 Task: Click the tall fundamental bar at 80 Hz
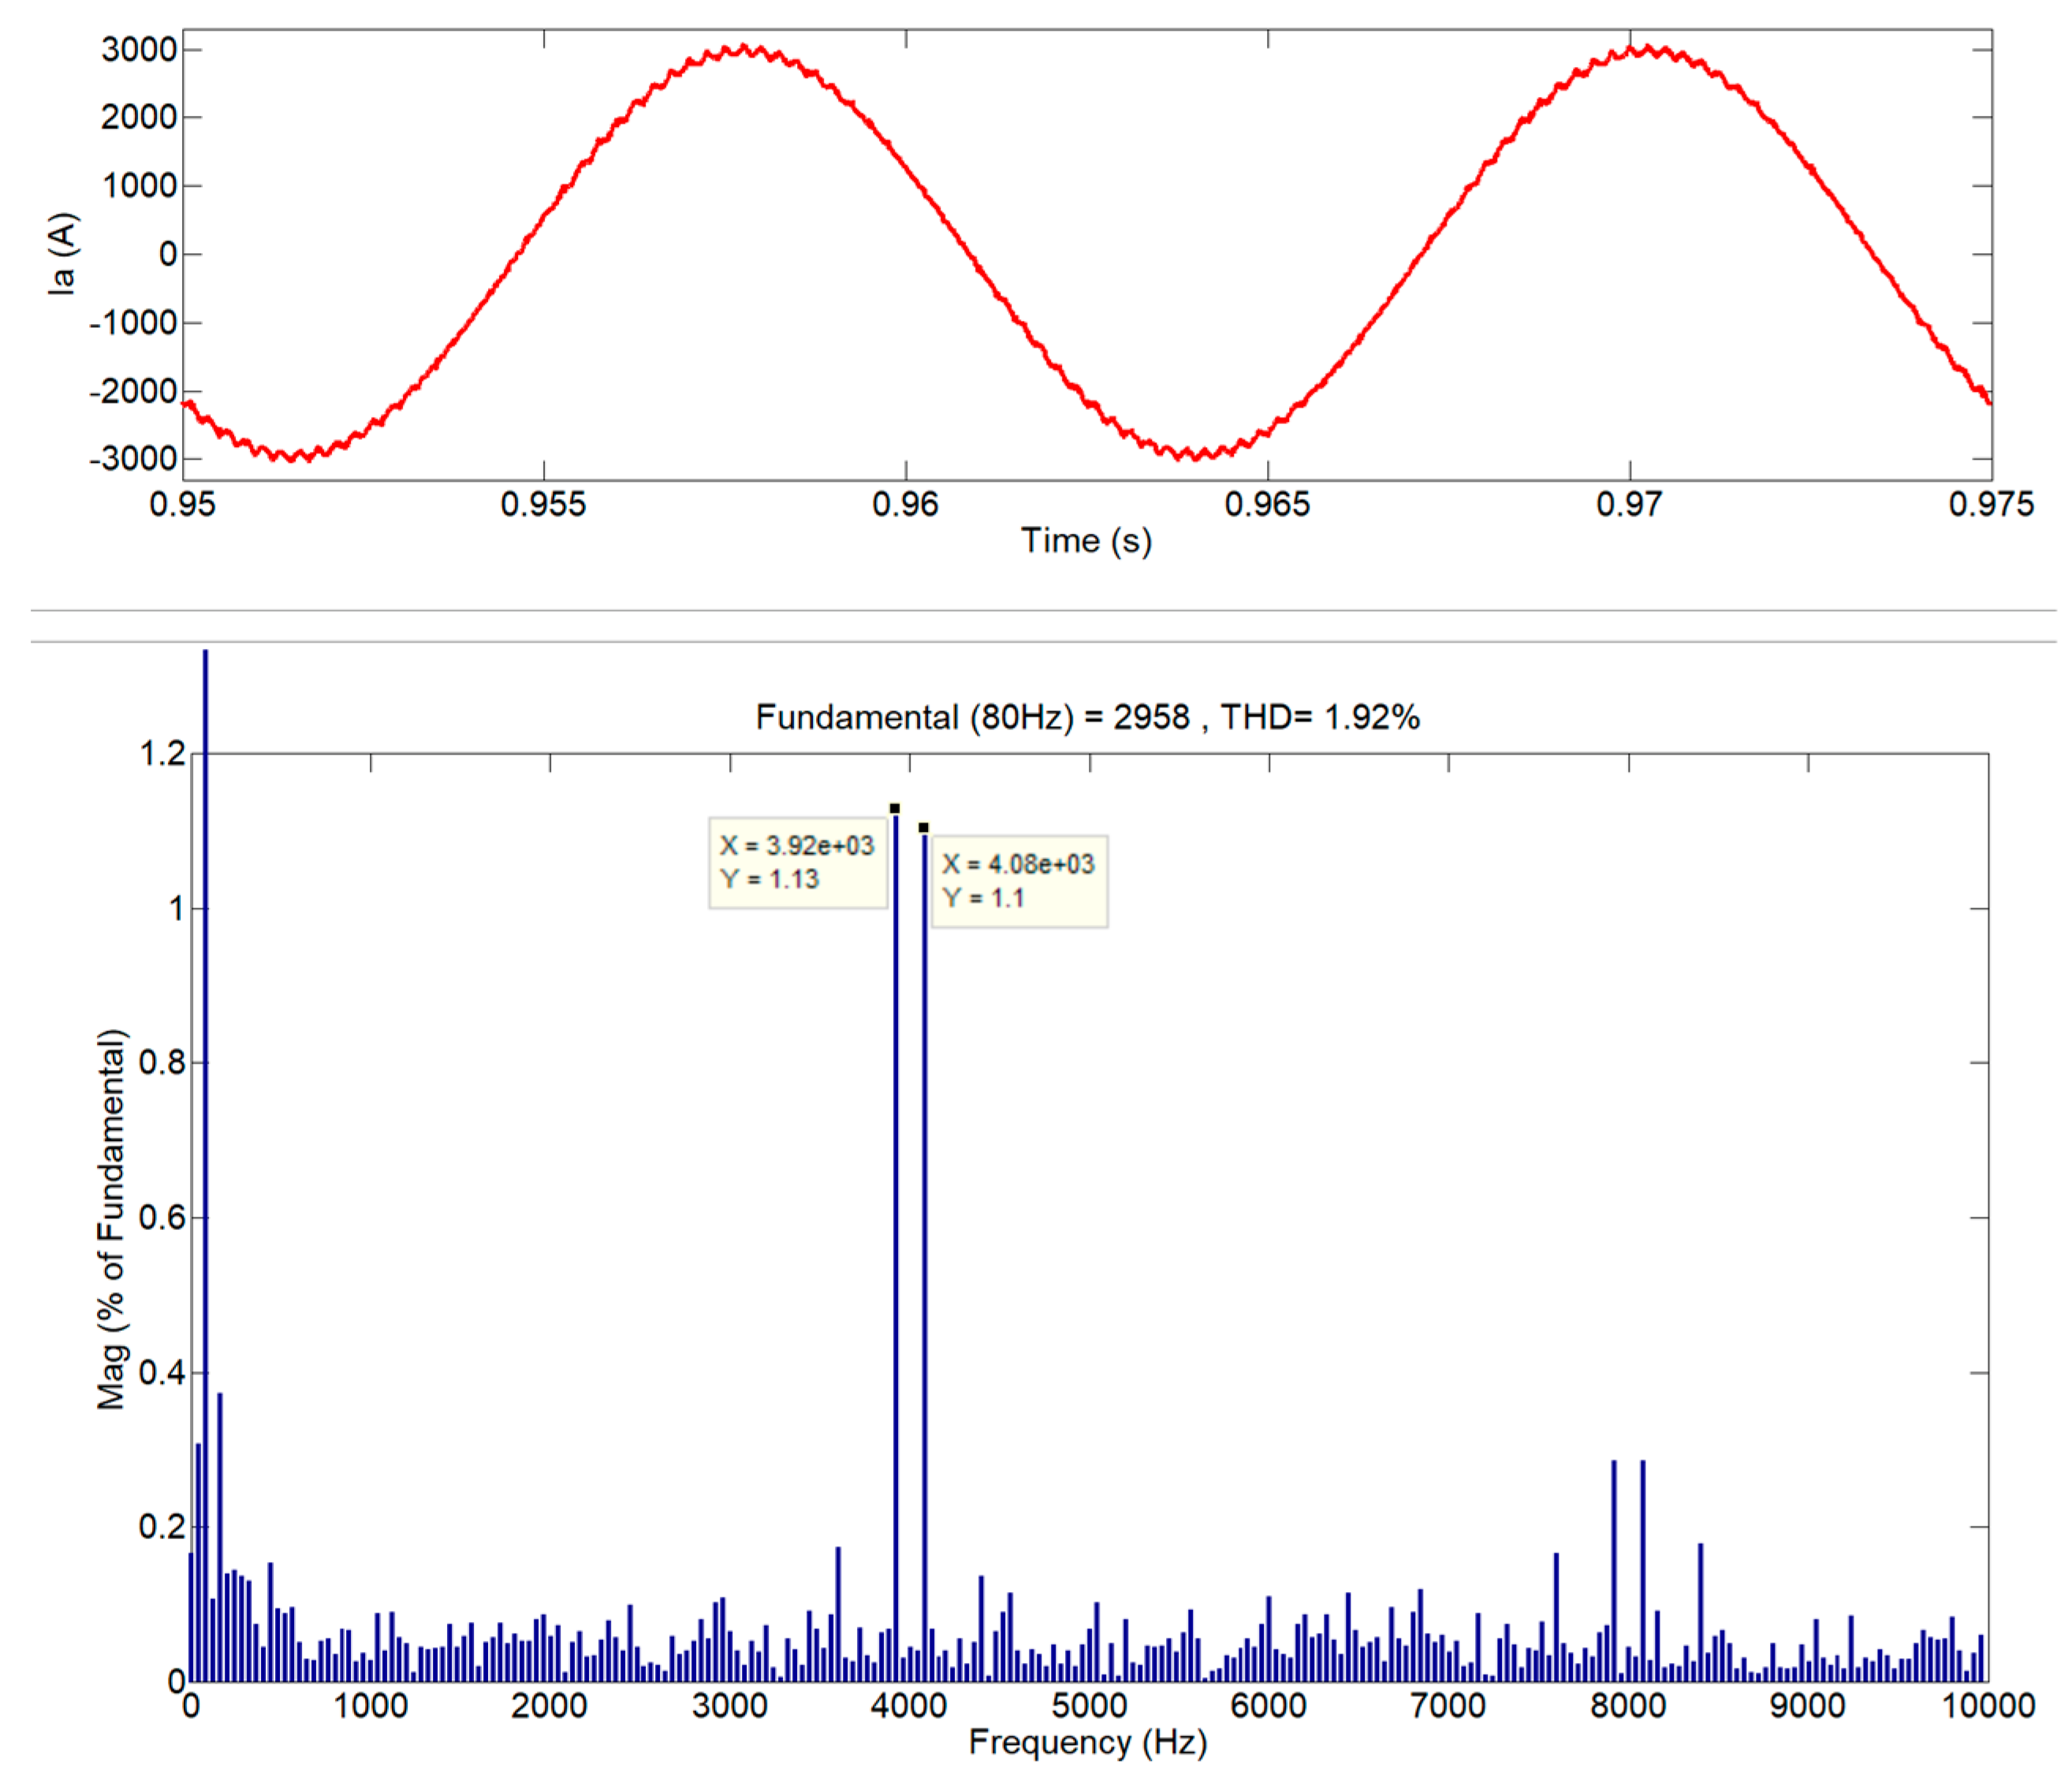tap(205, 1165)
